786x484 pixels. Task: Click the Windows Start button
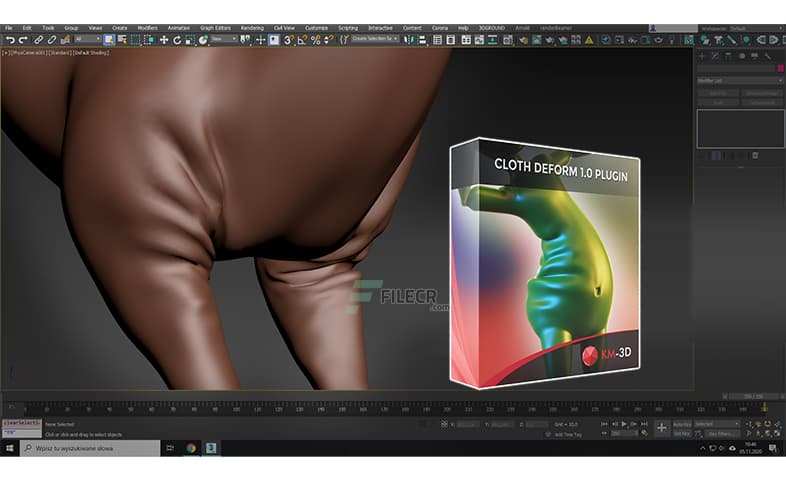10,448
